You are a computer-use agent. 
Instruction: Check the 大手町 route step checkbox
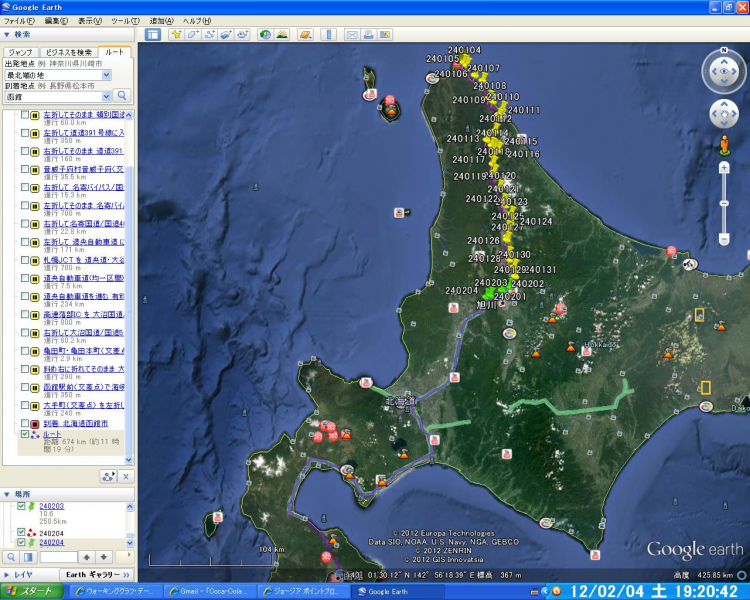click(25, 405)
